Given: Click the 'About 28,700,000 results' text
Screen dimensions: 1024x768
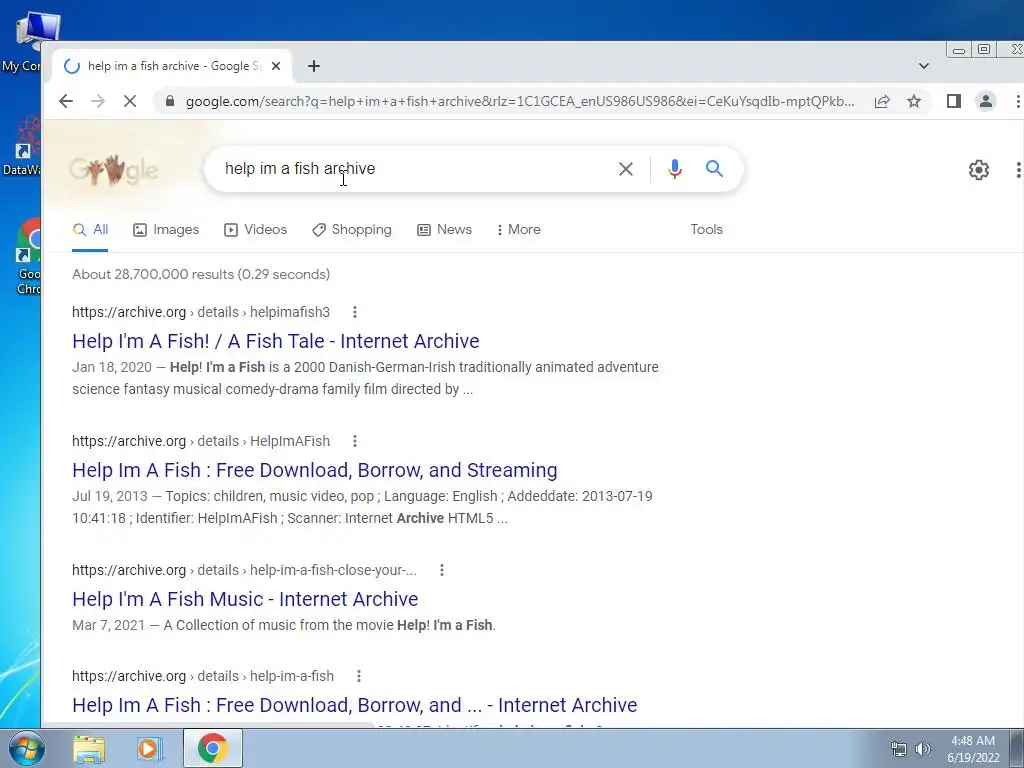Looking at the screenshot, I should pyautogui.click(x=200, y=274).
